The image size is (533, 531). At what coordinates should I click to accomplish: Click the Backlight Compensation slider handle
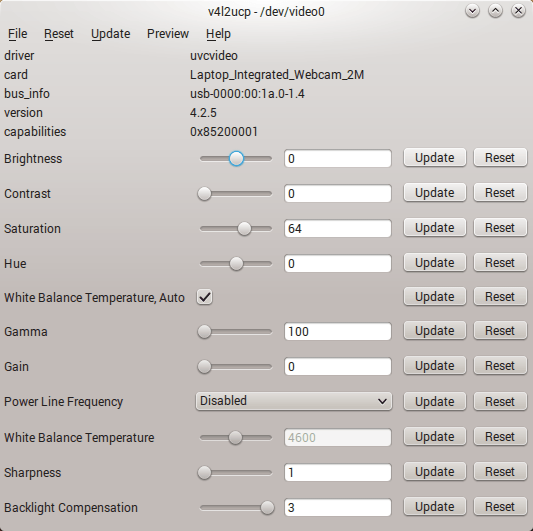(268, 508)
